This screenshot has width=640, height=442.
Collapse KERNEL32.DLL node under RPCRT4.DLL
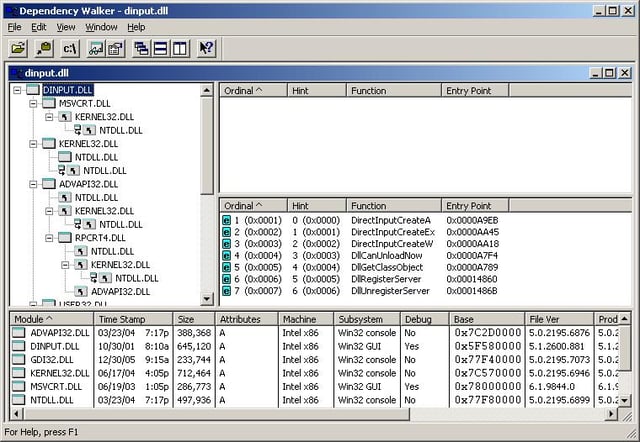click(x=65, y=265)
